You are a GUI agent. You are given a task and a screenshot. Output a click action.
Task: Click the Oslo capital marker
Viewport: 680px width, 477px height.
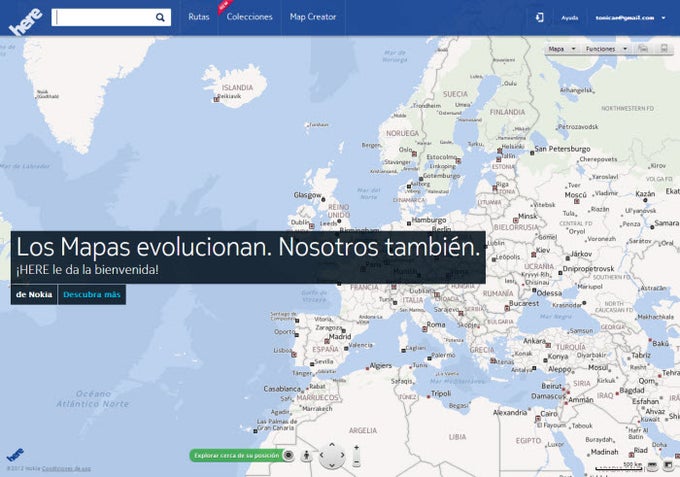tap(414, 154)
